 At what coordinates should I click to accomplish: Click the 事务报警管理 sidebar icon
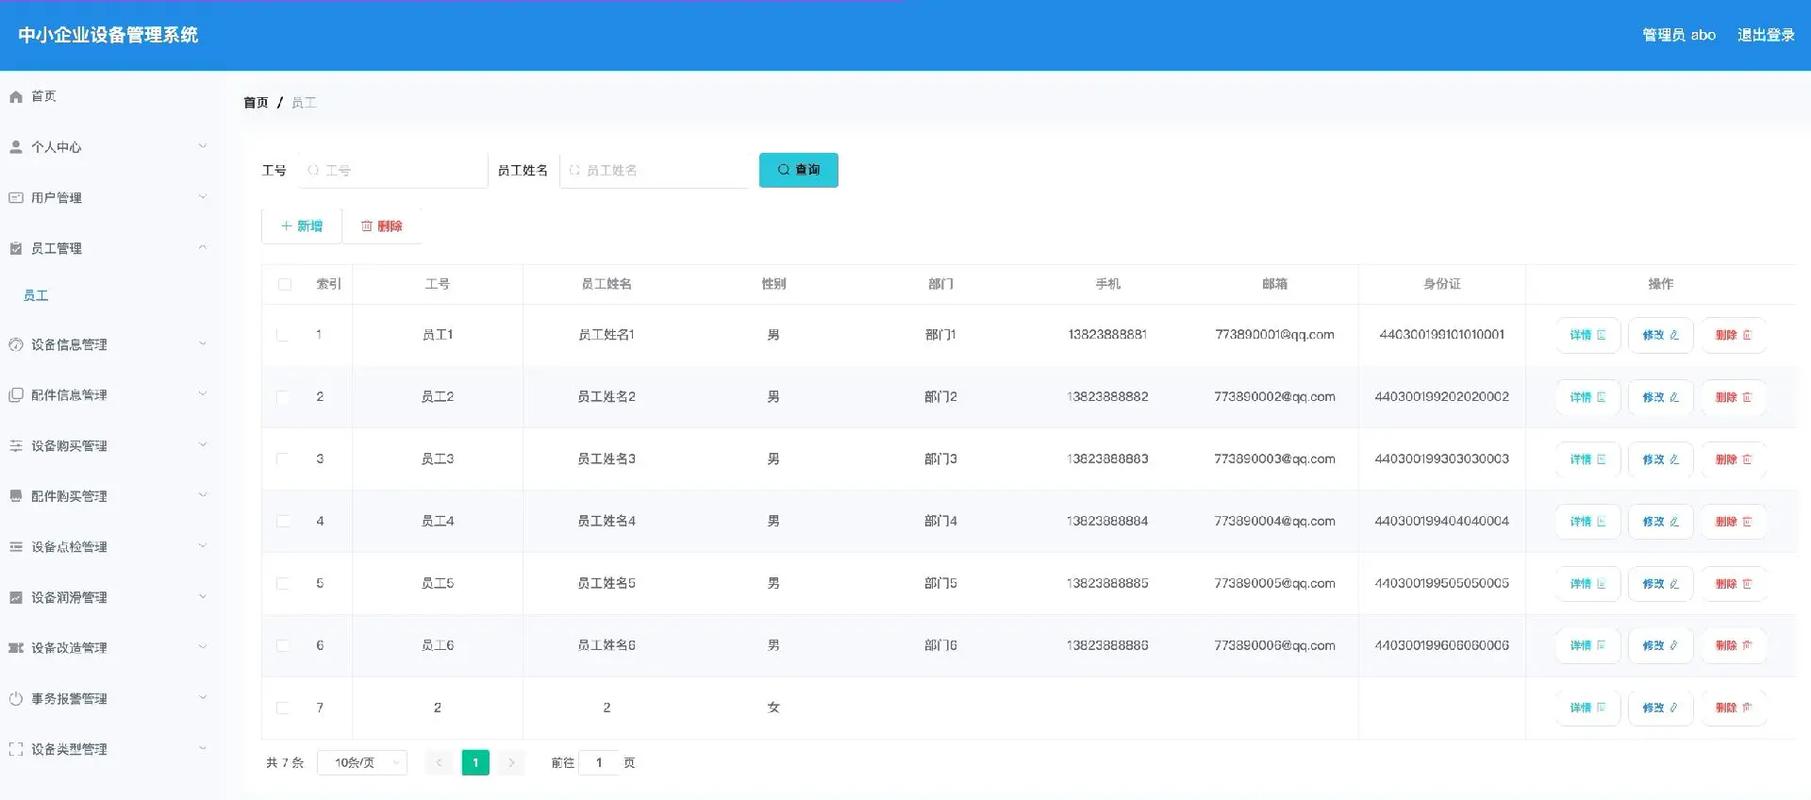[16, 699]
